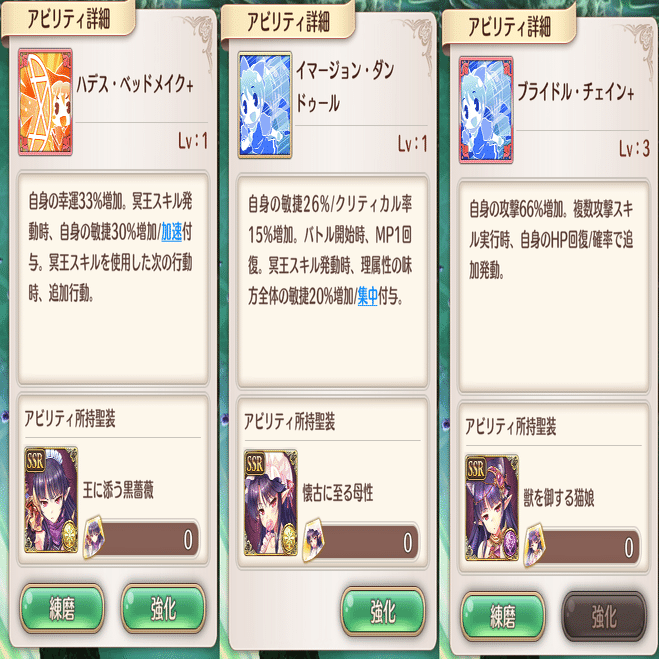Tap the 練磨 button in the left panel
The width and height of the screenshot is (659, 659).
62,608
